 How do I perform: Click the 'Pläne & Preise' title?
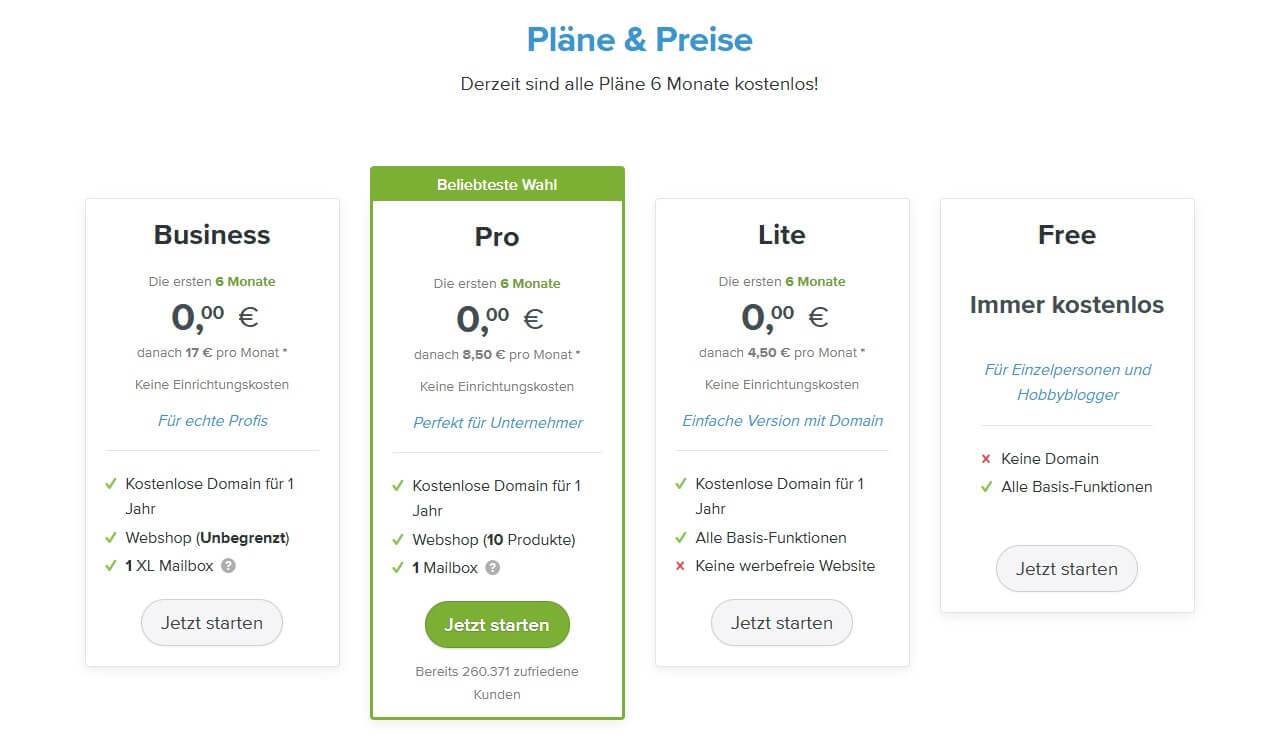coord(640,40)
